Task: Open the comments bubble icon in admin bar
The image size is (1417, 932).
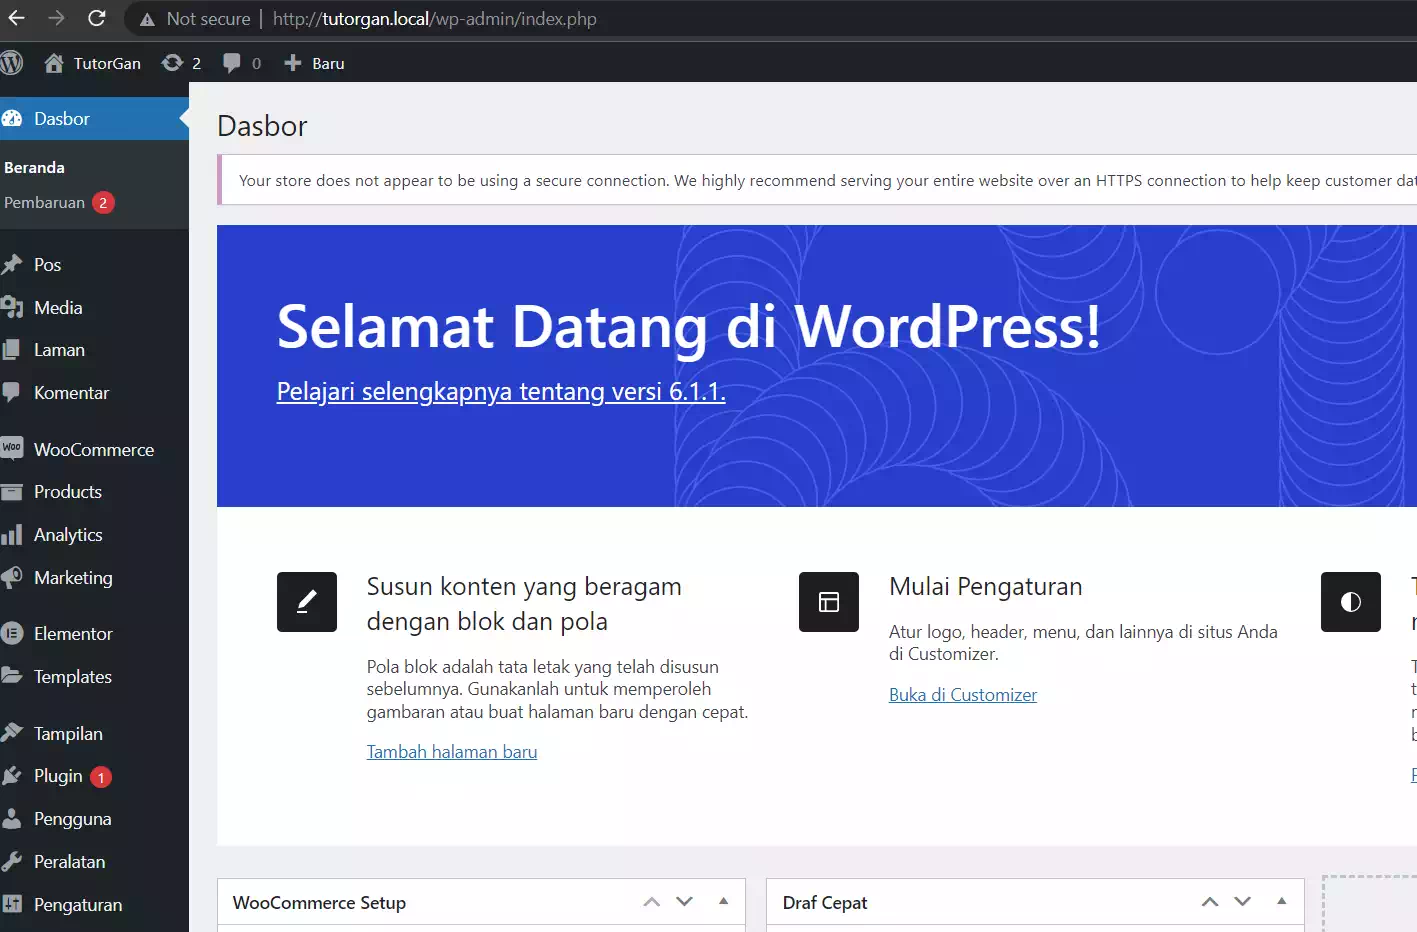Action: (232, 63)
